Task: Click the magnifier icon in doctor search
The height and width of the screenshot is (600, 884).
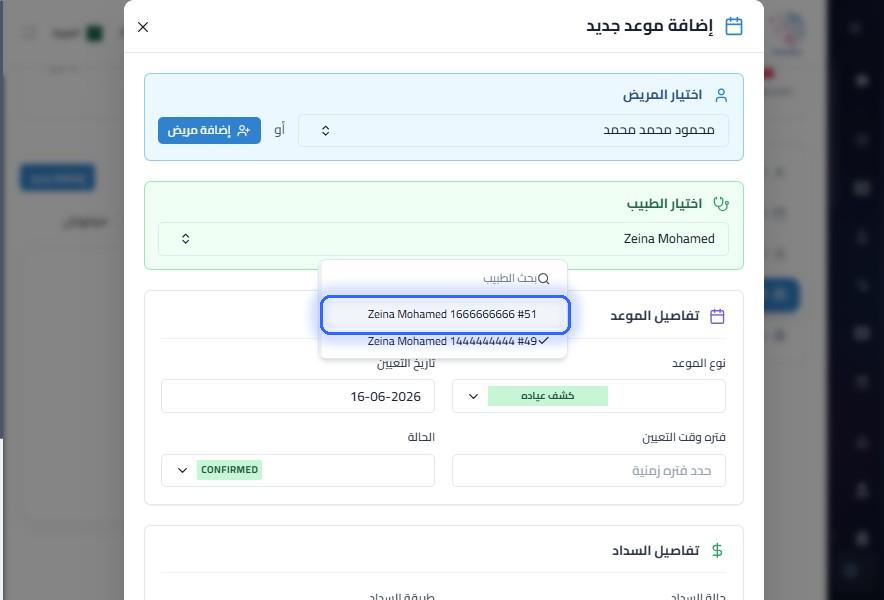Action: point(543,278)
